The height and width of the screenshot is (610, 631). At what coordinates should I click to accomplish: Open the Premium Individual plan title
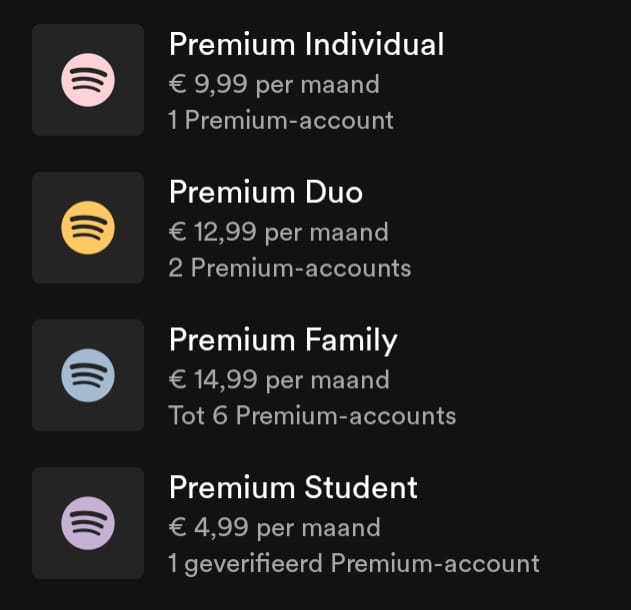click(x=306, y=44)
